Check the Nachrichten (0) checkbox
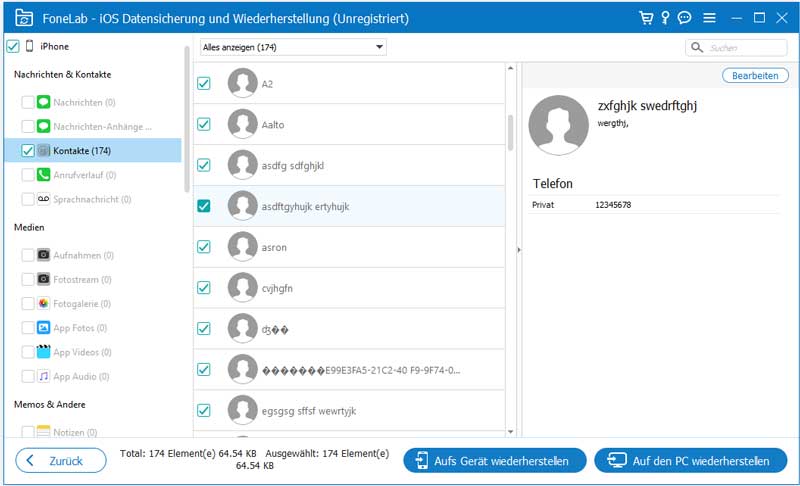This screenshot has height=486, width=800. click(x=28, y=102)
